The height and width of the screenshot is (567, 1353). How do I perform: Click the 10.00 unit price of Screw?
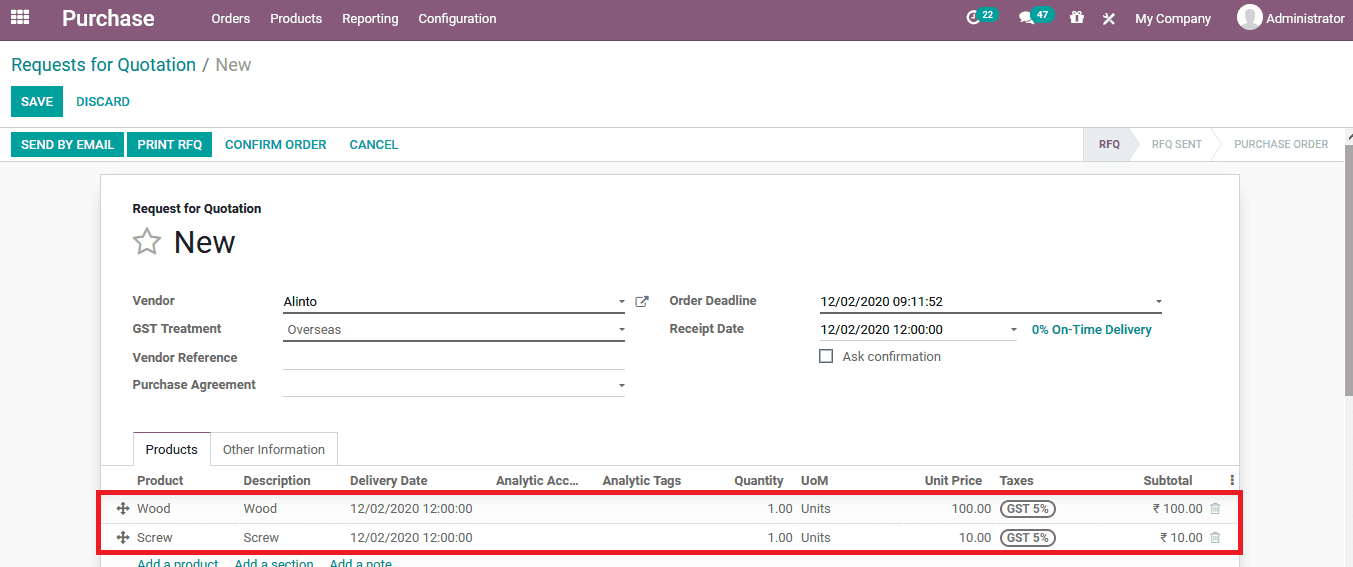point(975,537)
